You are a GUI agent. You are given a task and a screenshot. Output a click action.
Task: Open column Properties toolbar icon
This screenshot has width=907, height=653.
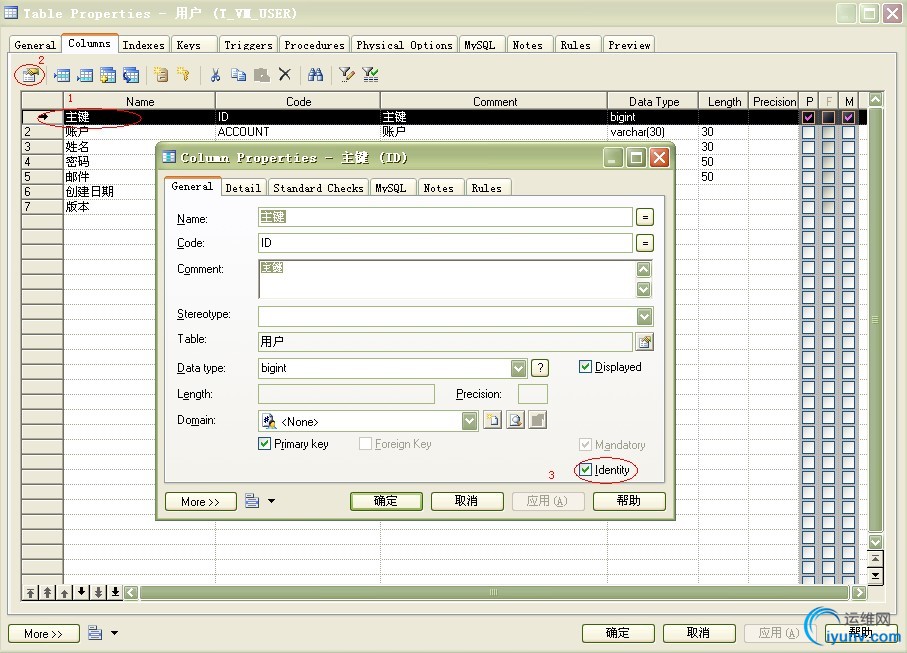tap(30, 75)
